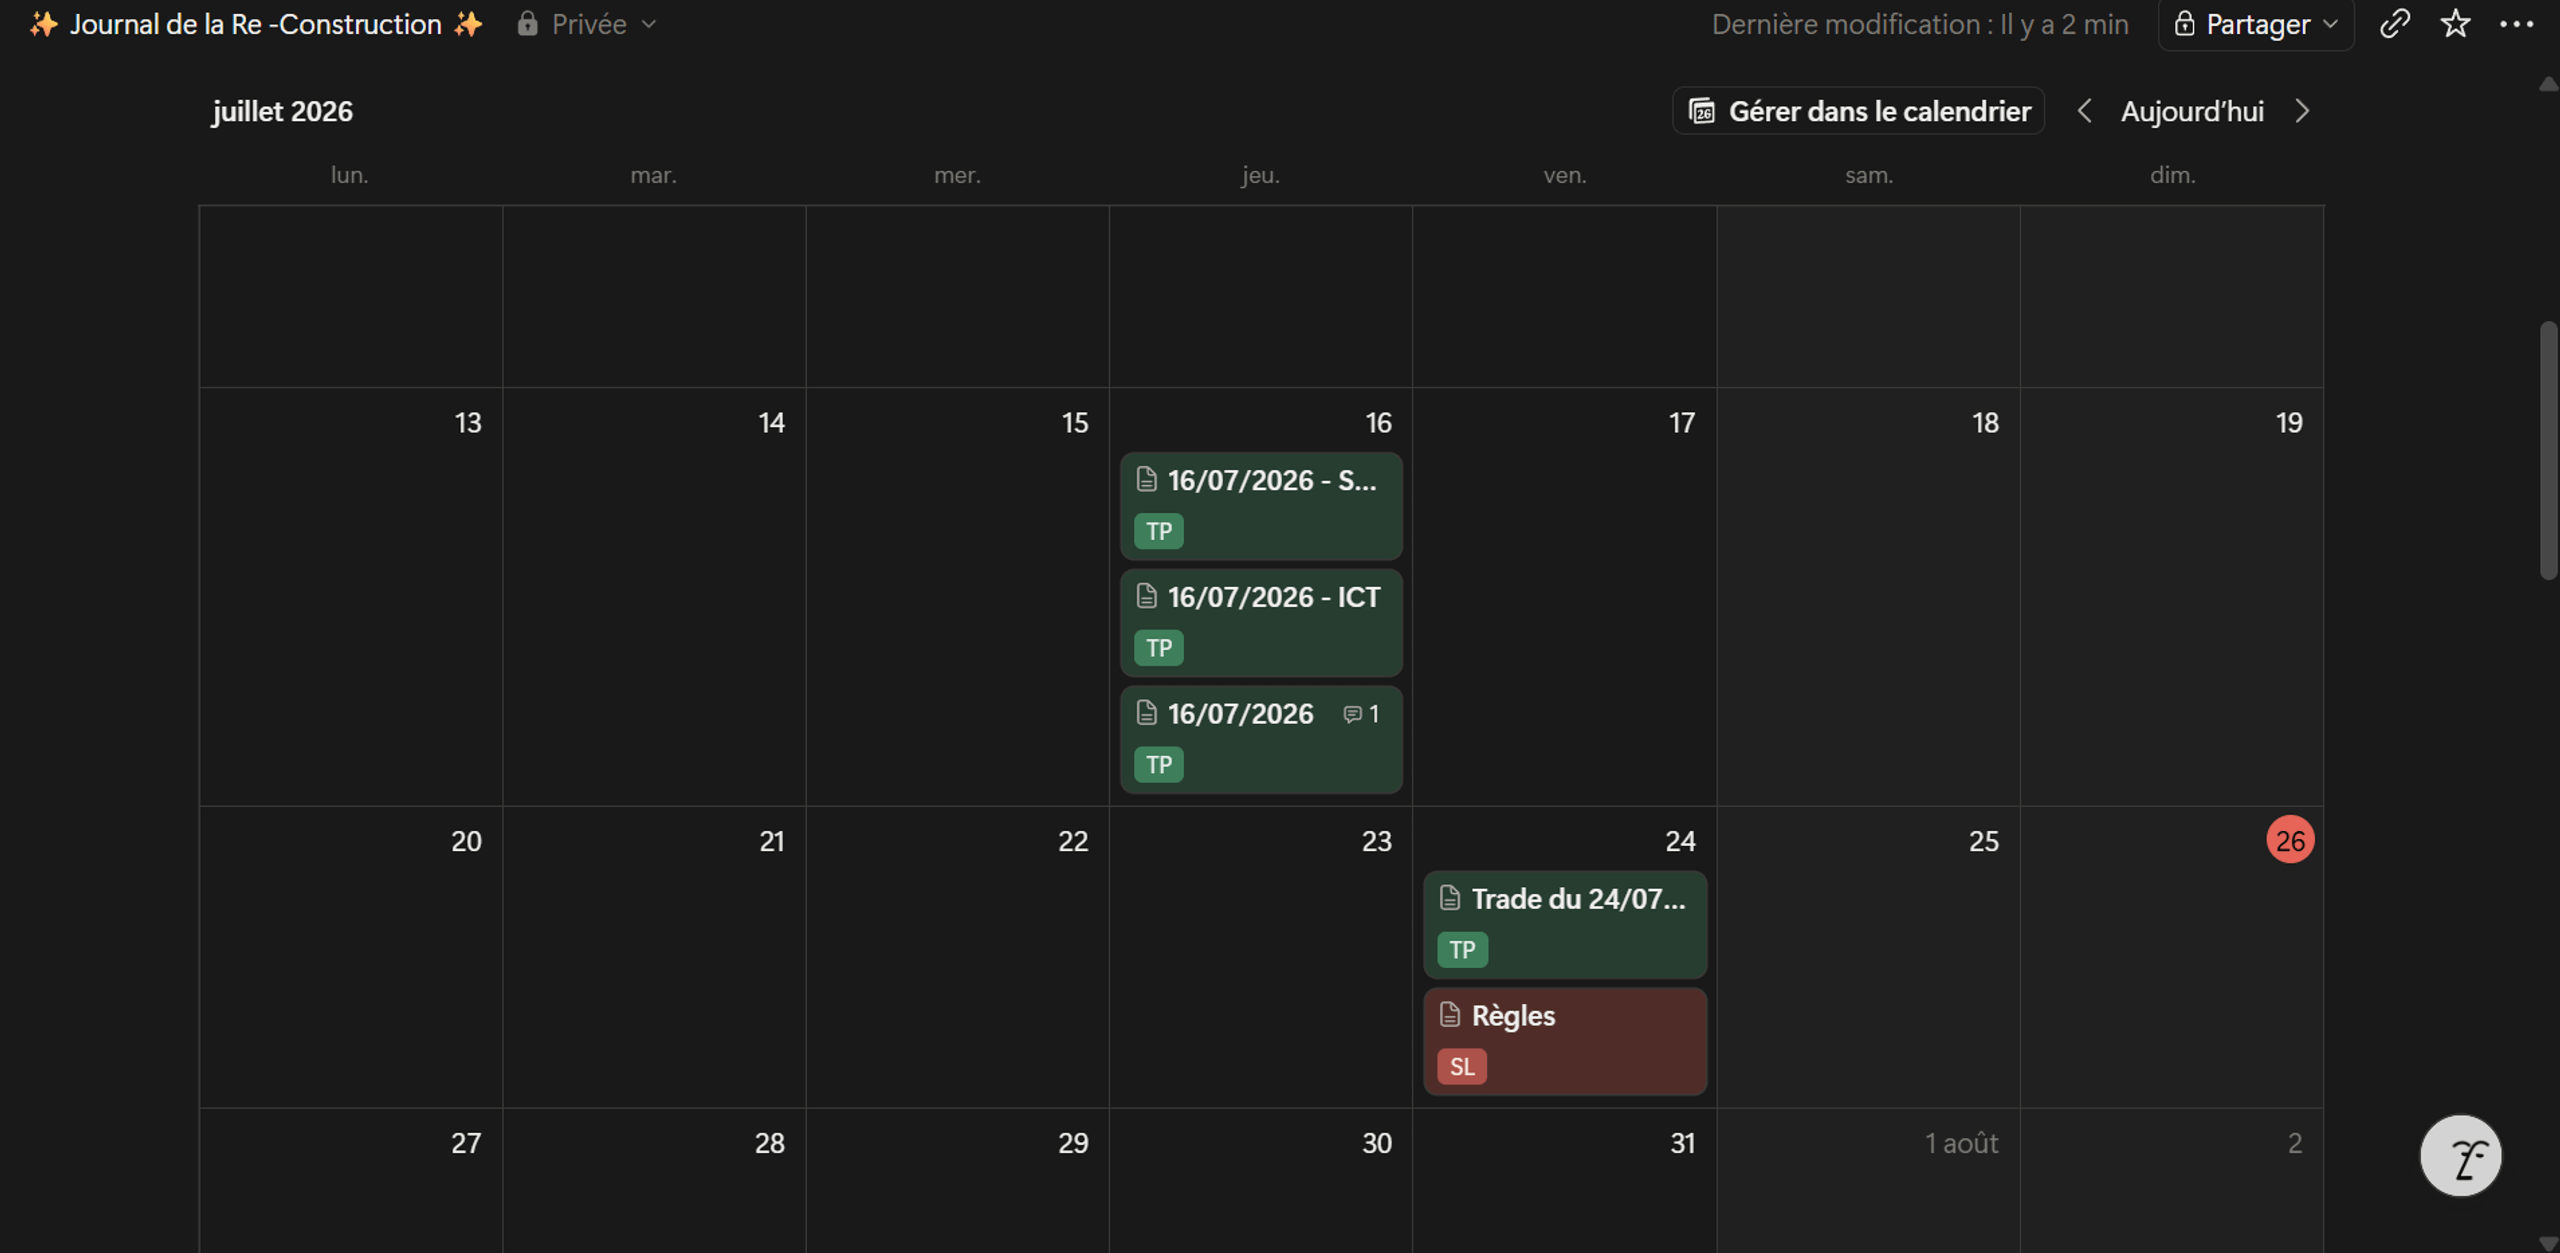Screen dimensions: 2560x1253
Task: Click the vertical scrollbar thumb at right
Action: click(x=2548, y=450)
